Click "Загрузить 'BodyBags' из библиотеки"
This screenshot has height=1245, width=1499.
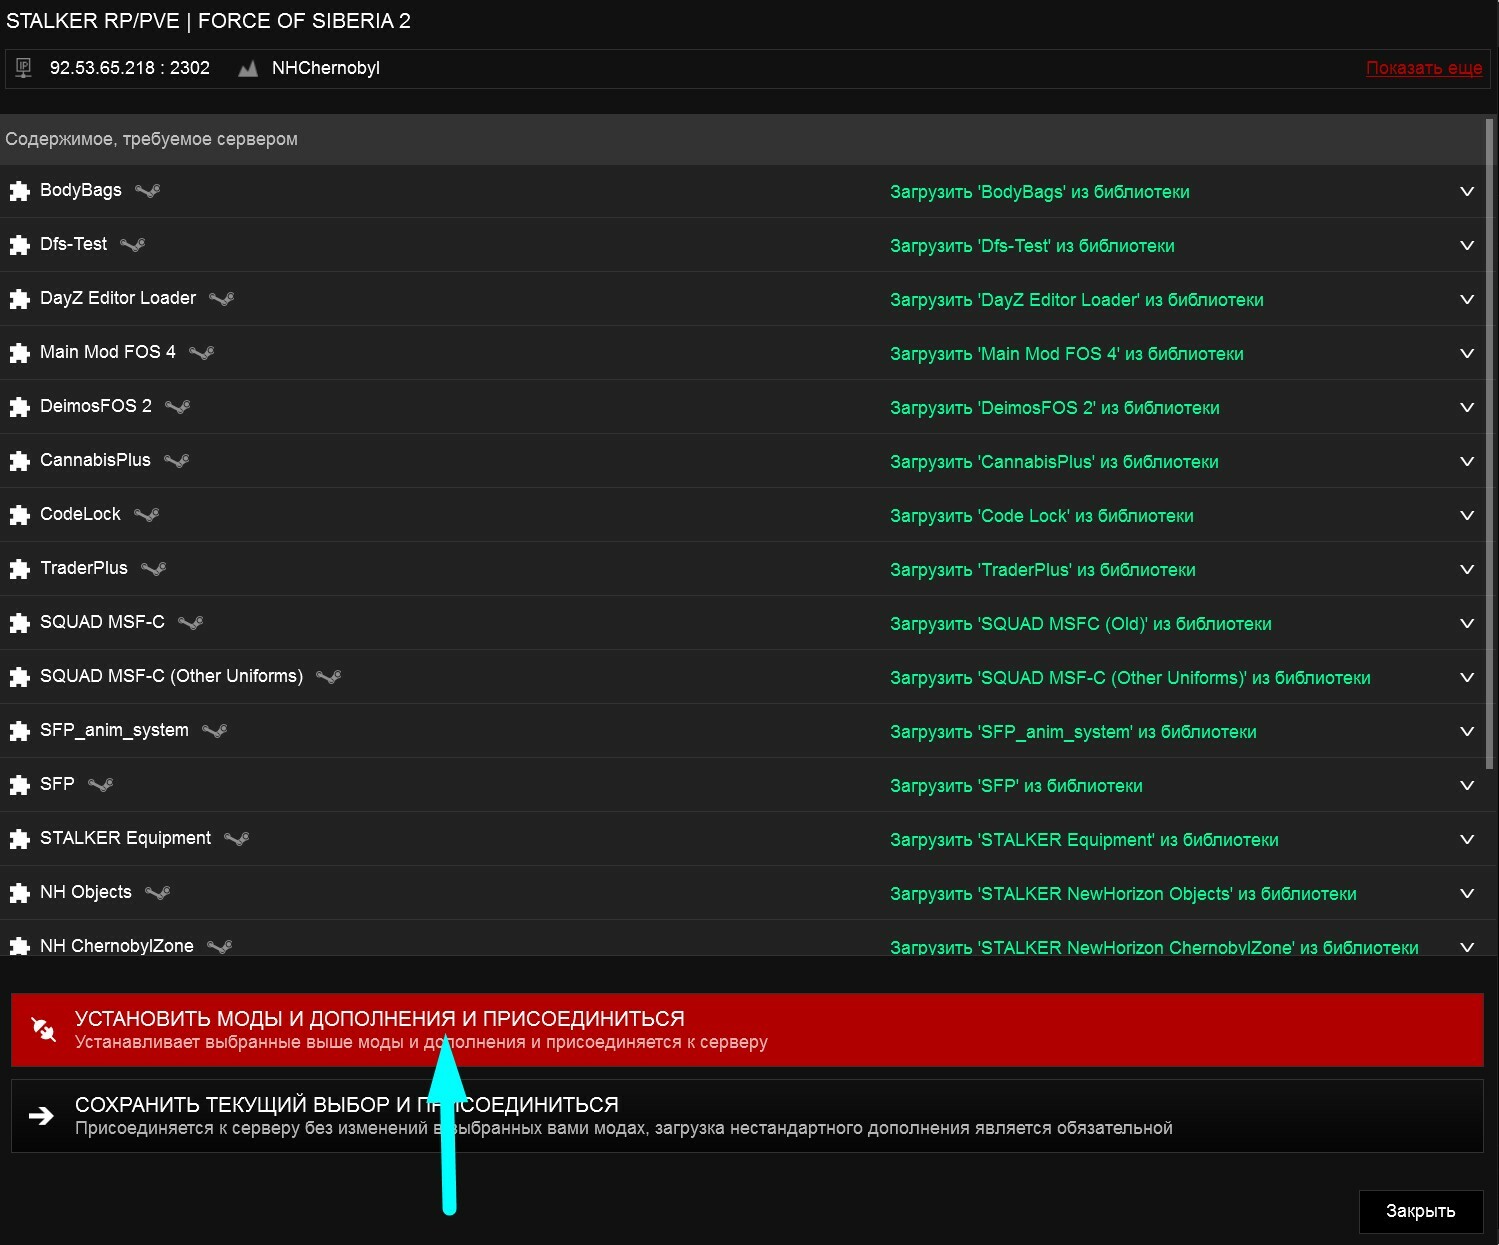pos(1040,192)
